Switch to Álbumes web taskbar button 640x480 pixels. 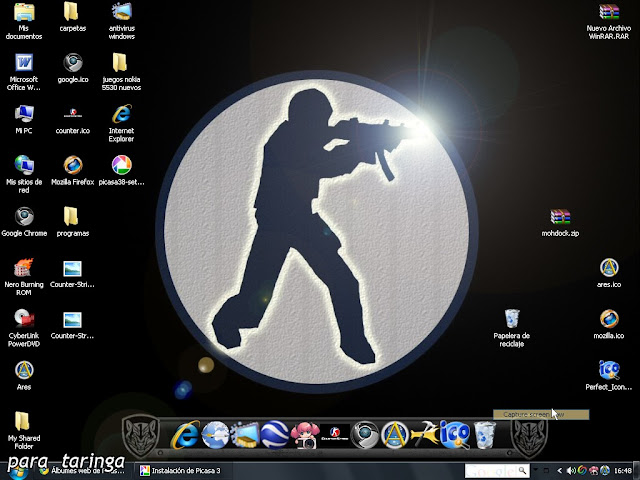(x=82, y=471)
